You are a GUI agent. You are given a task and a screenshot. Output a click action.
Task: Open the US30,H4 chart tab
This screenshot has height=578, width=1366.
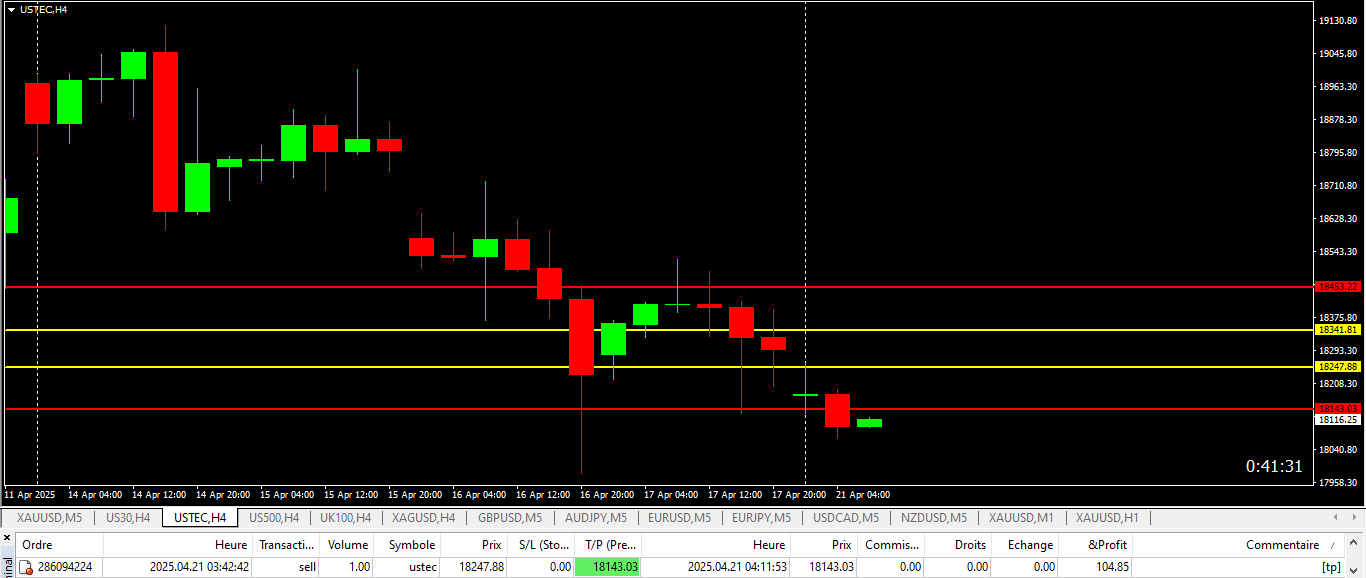tap(128, 518)
